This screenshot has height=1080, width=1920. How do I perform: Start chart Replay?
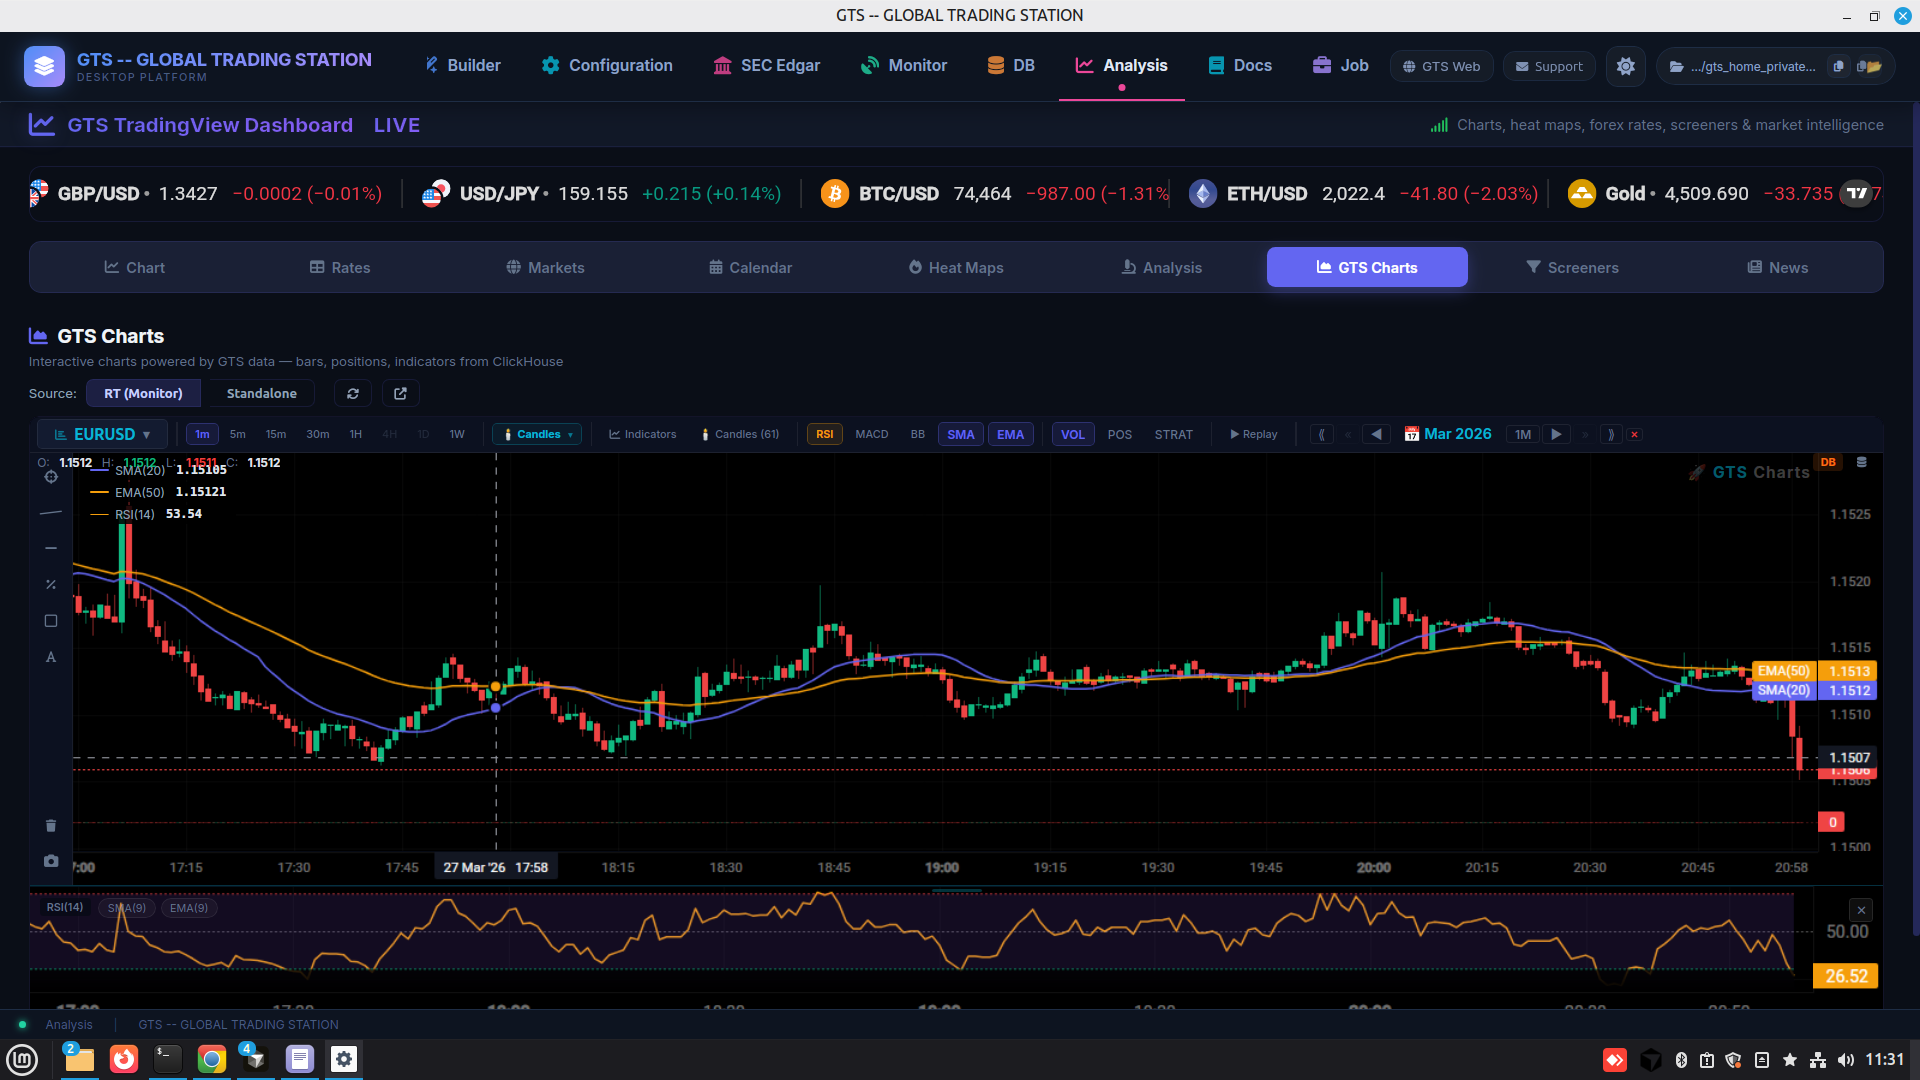(x=1254, y=435)
